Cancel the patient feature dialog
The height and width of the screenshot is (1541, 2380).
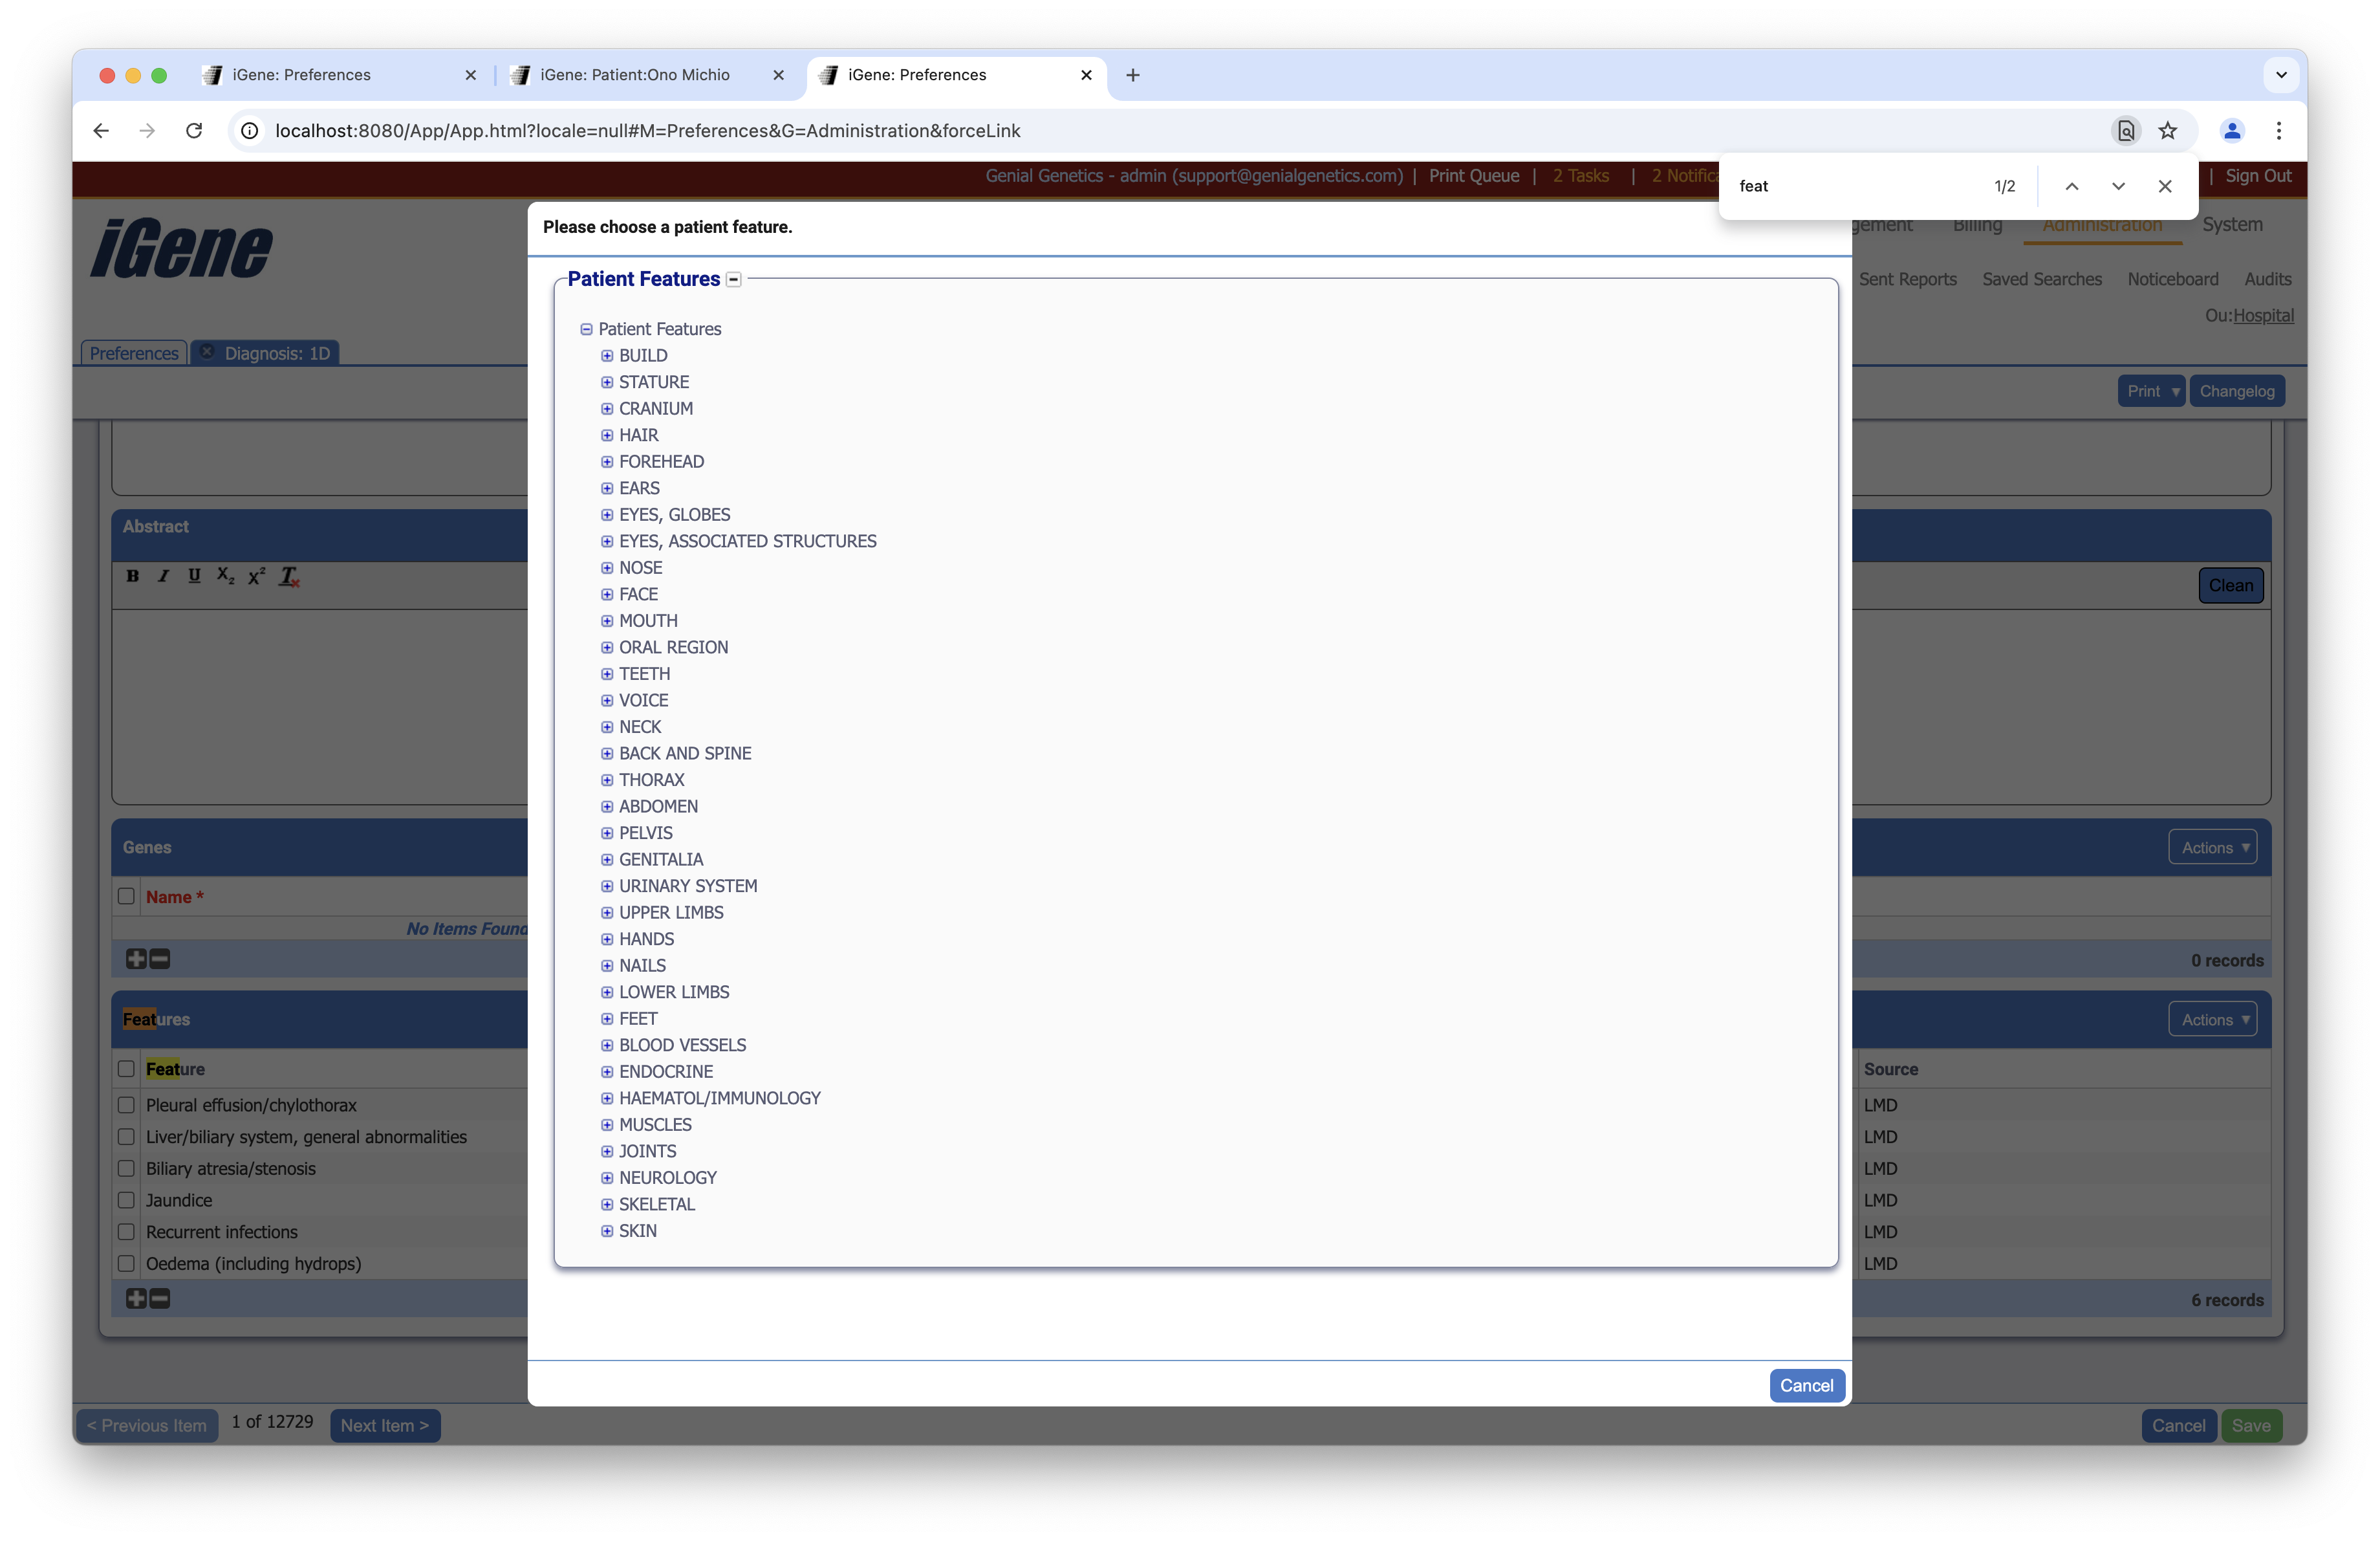coord(1806,1385)
